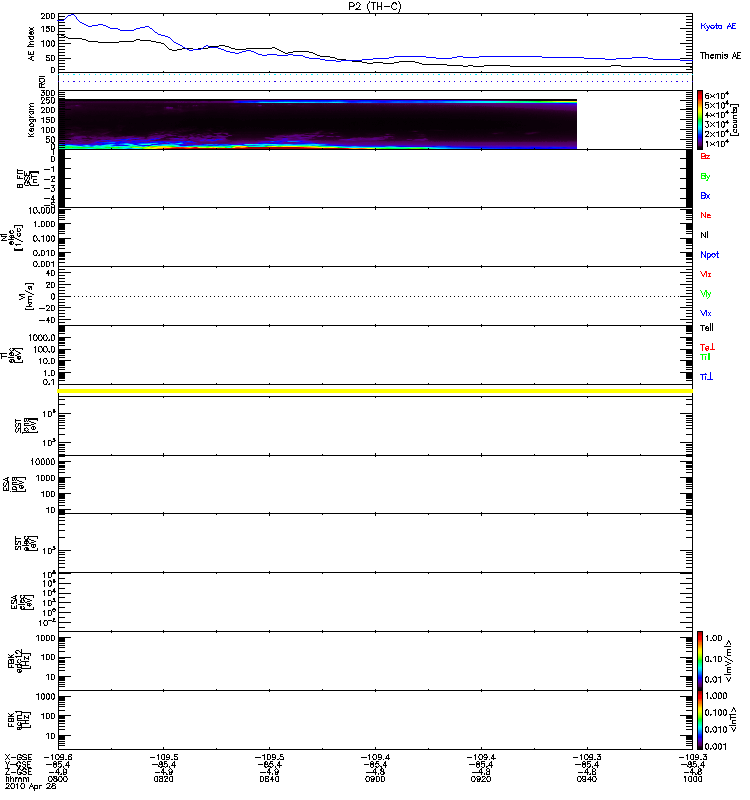Click the green "Ti‖" legend label

tap(705, 357)
